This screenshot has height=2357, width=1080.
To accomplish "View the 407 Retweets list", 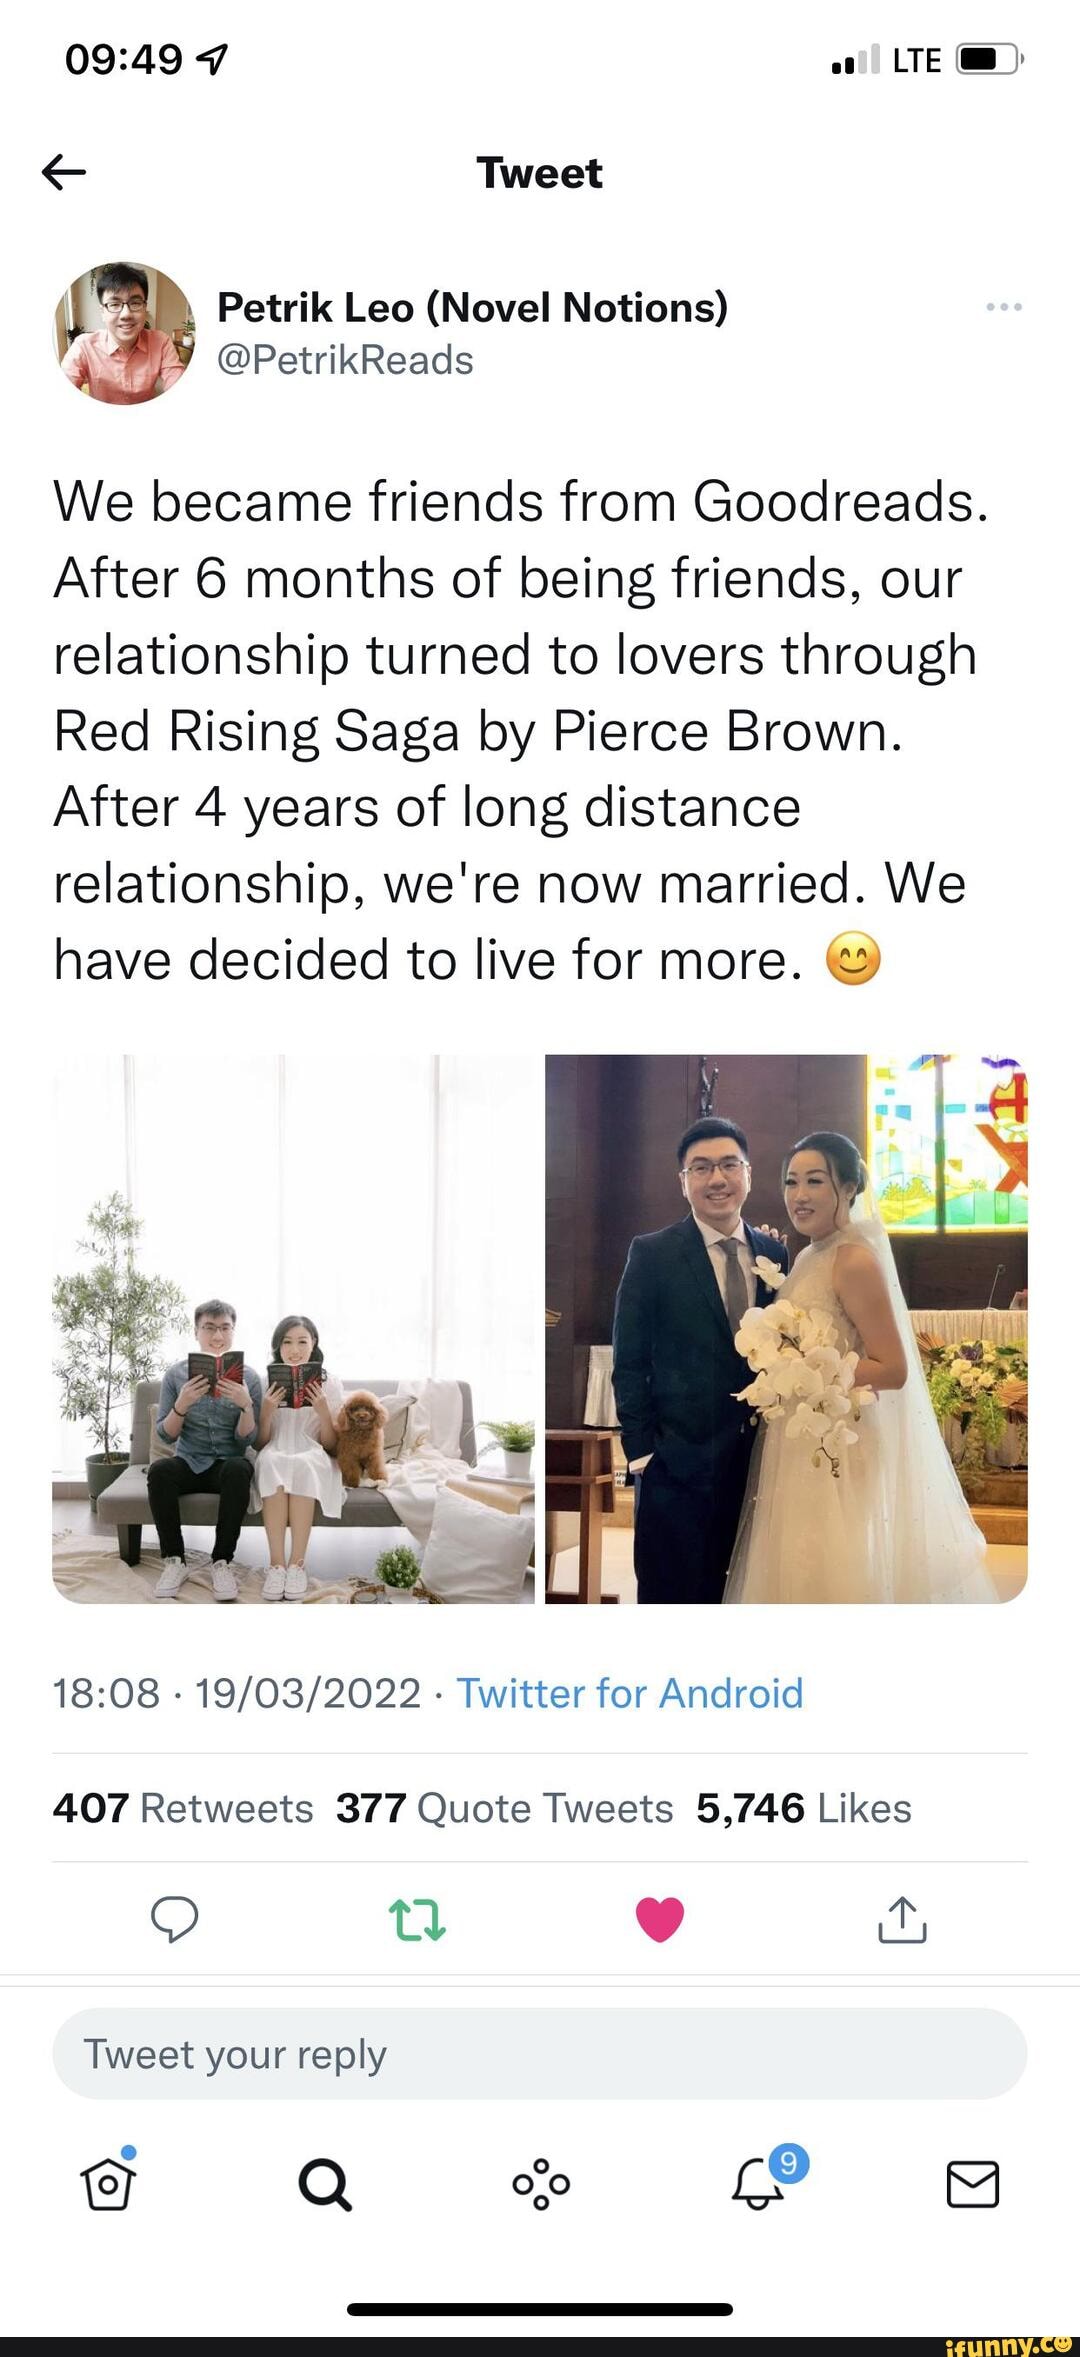I will tap(183, 1808).
